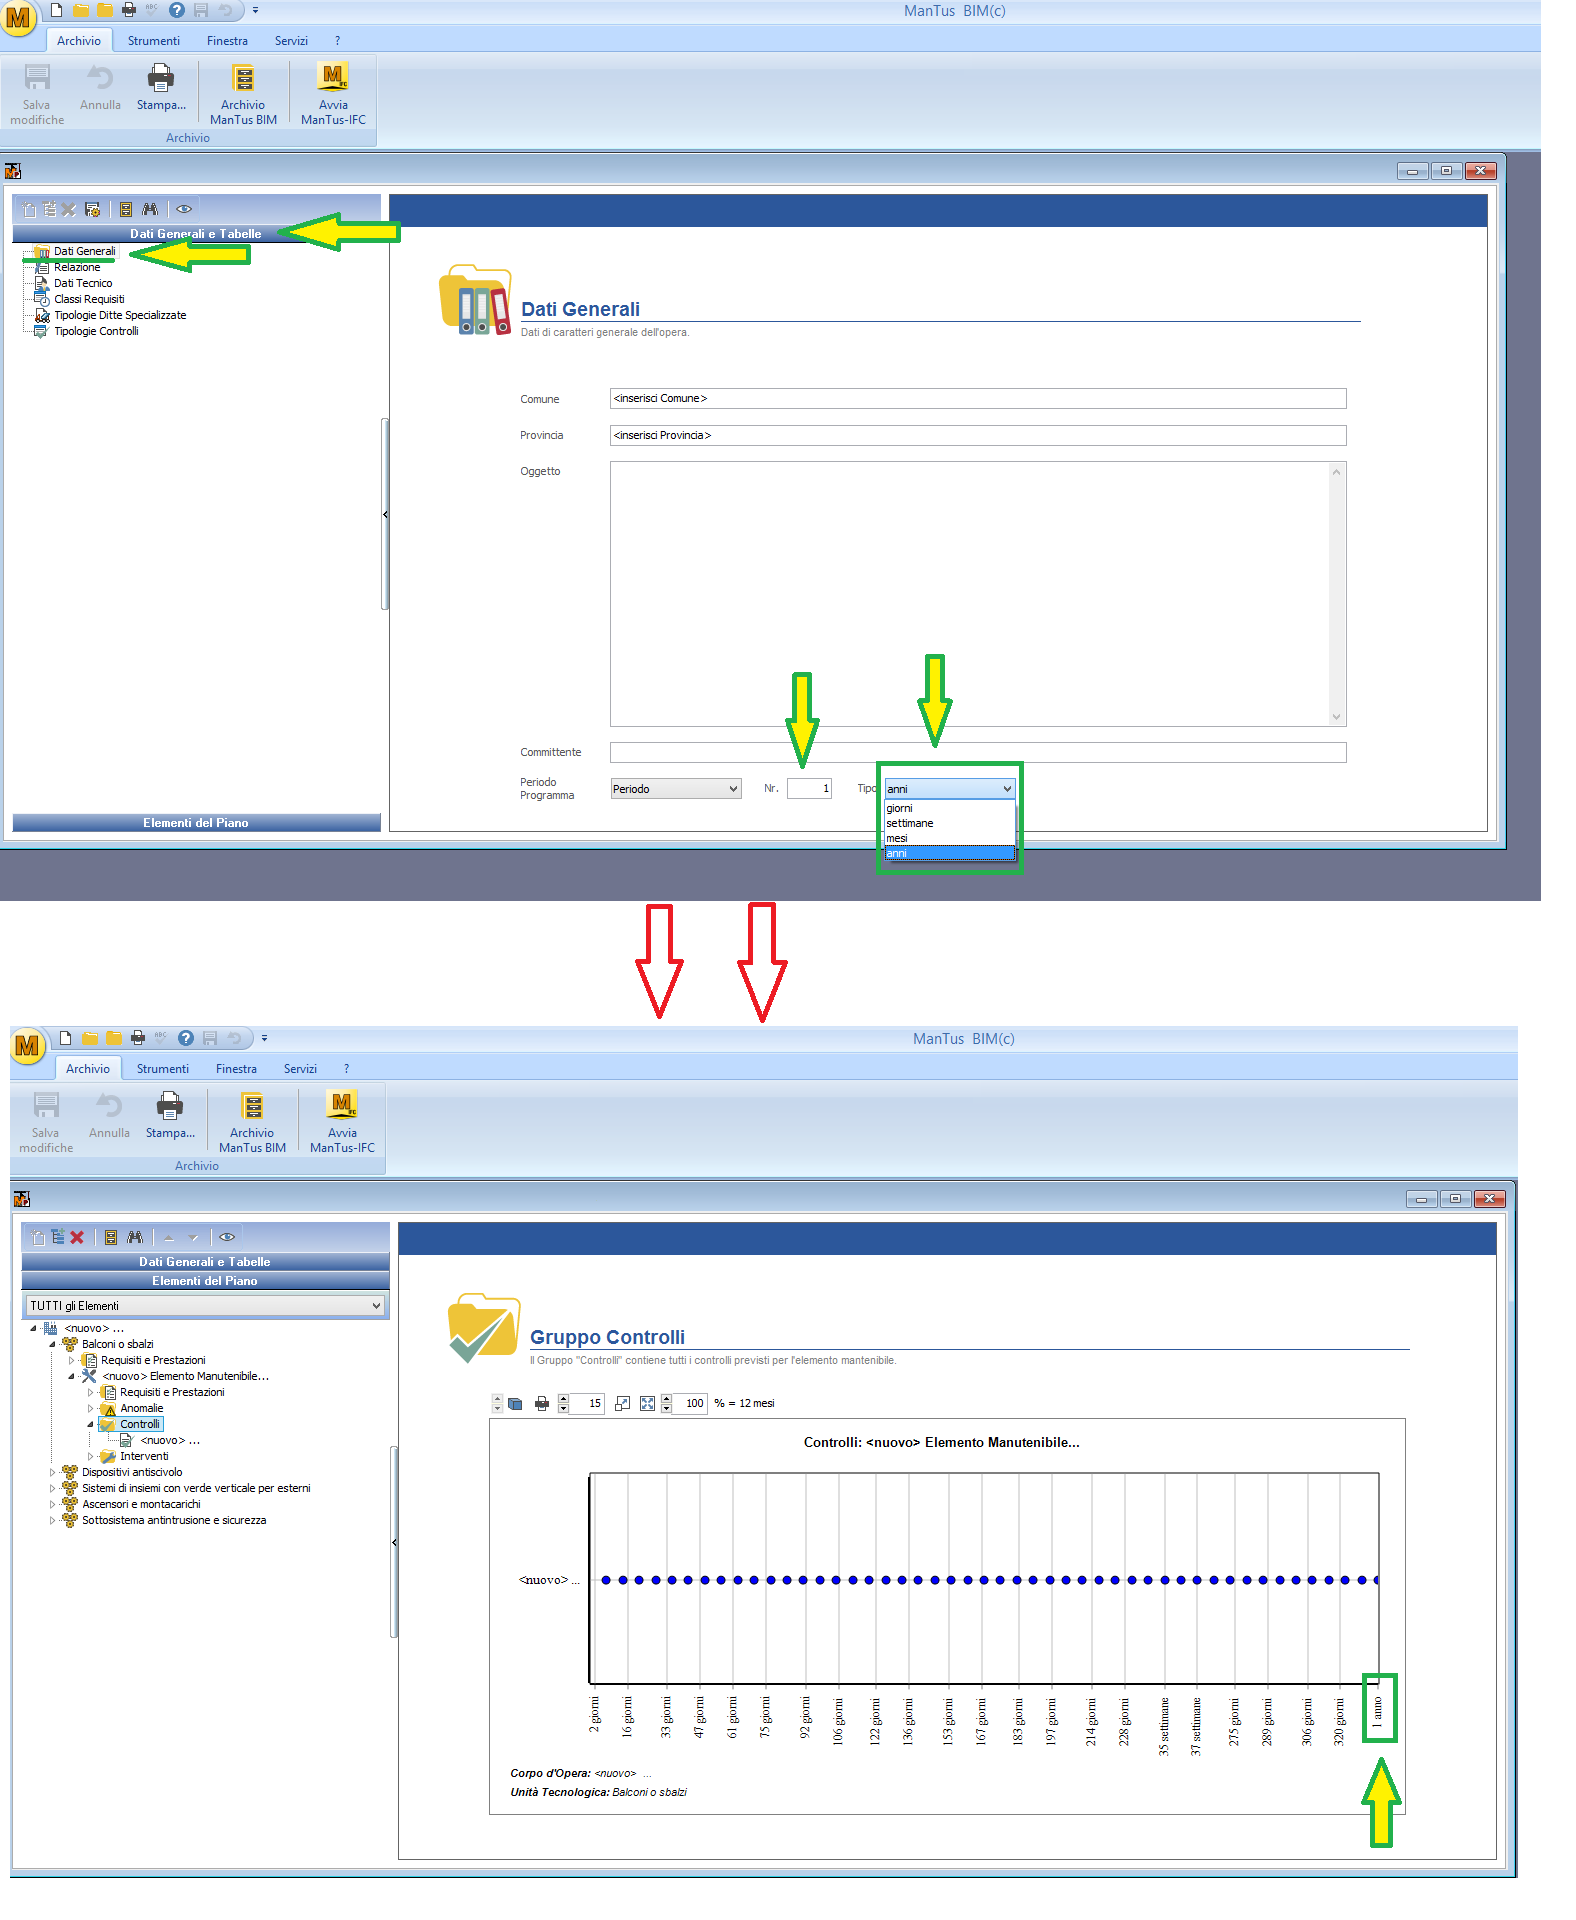Click 3D cube icon in chart toolbar

pos(515,1404)
